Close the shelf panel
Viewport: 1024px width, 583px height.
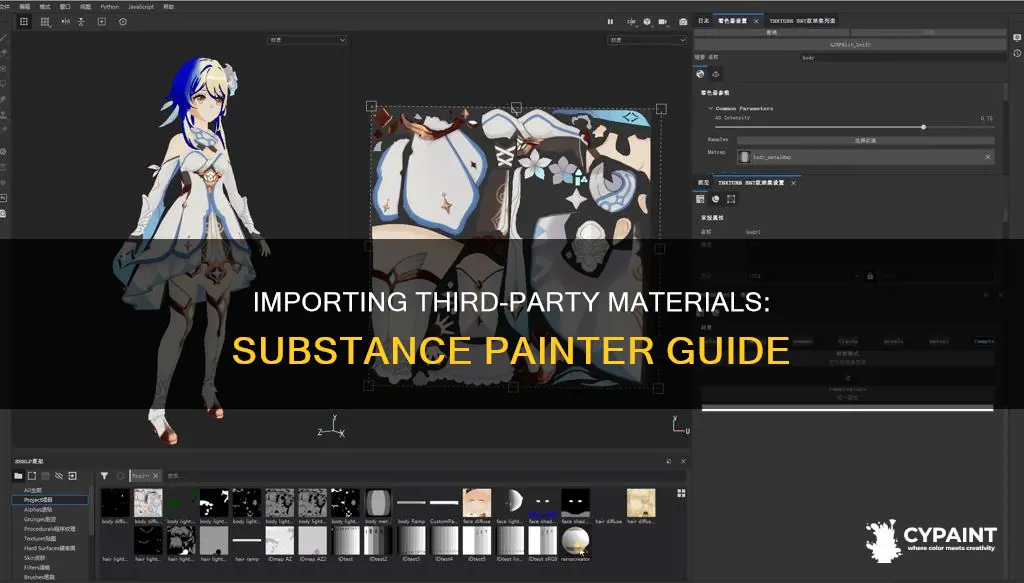(x=683, y=461)
